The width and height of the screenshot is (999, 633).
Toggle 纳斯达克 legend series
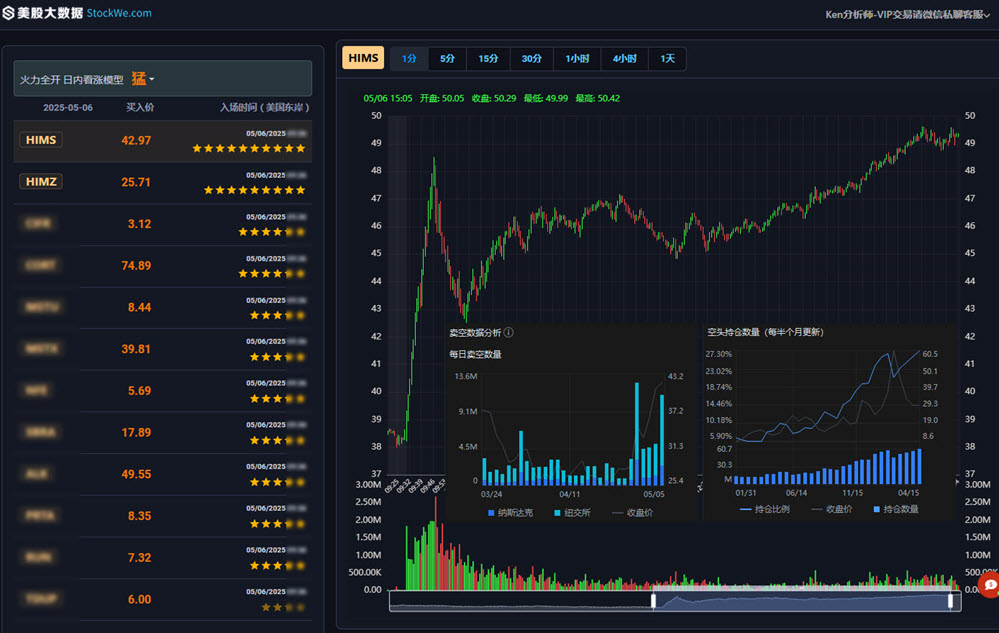[x=510, y=513]
